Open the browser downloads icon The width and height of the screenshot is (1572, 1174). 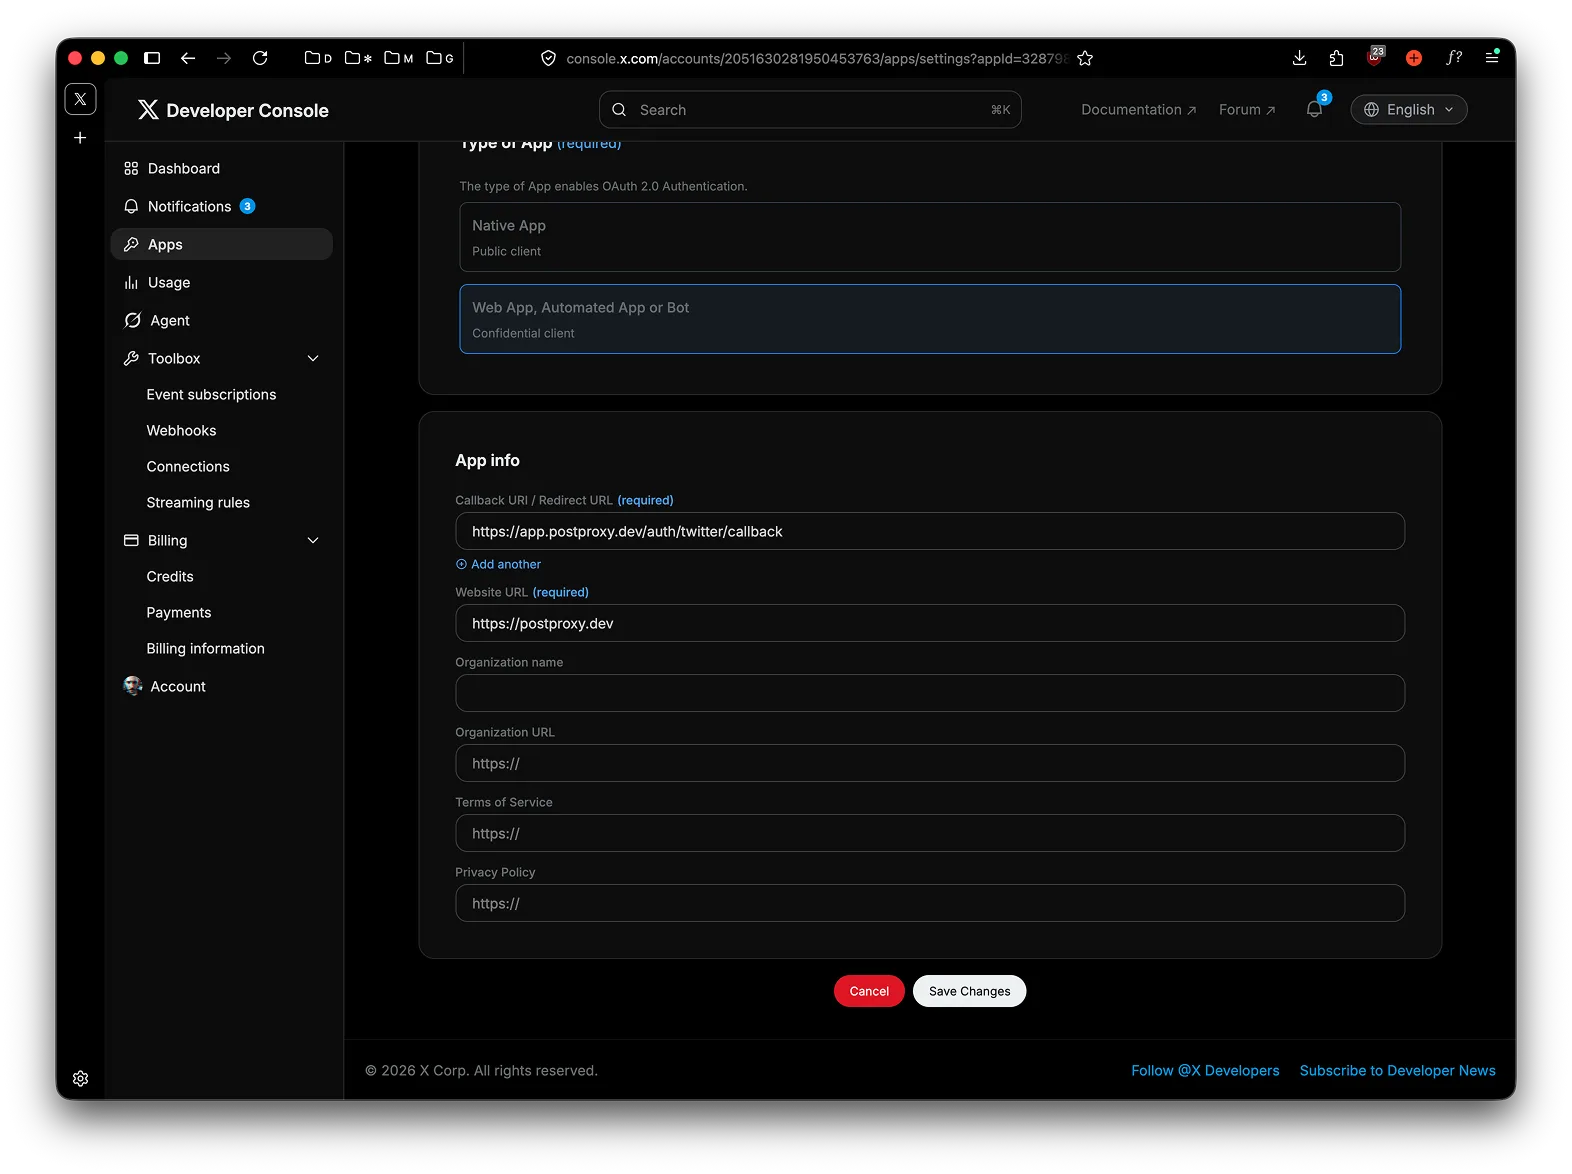[x=1299, y=58]
